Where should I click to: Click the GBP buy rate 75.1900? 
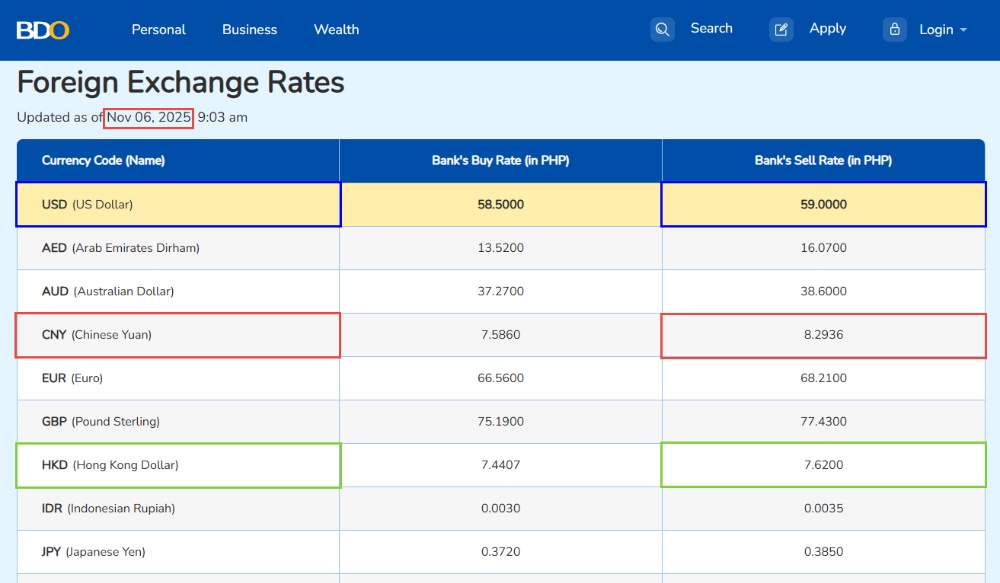500,421
